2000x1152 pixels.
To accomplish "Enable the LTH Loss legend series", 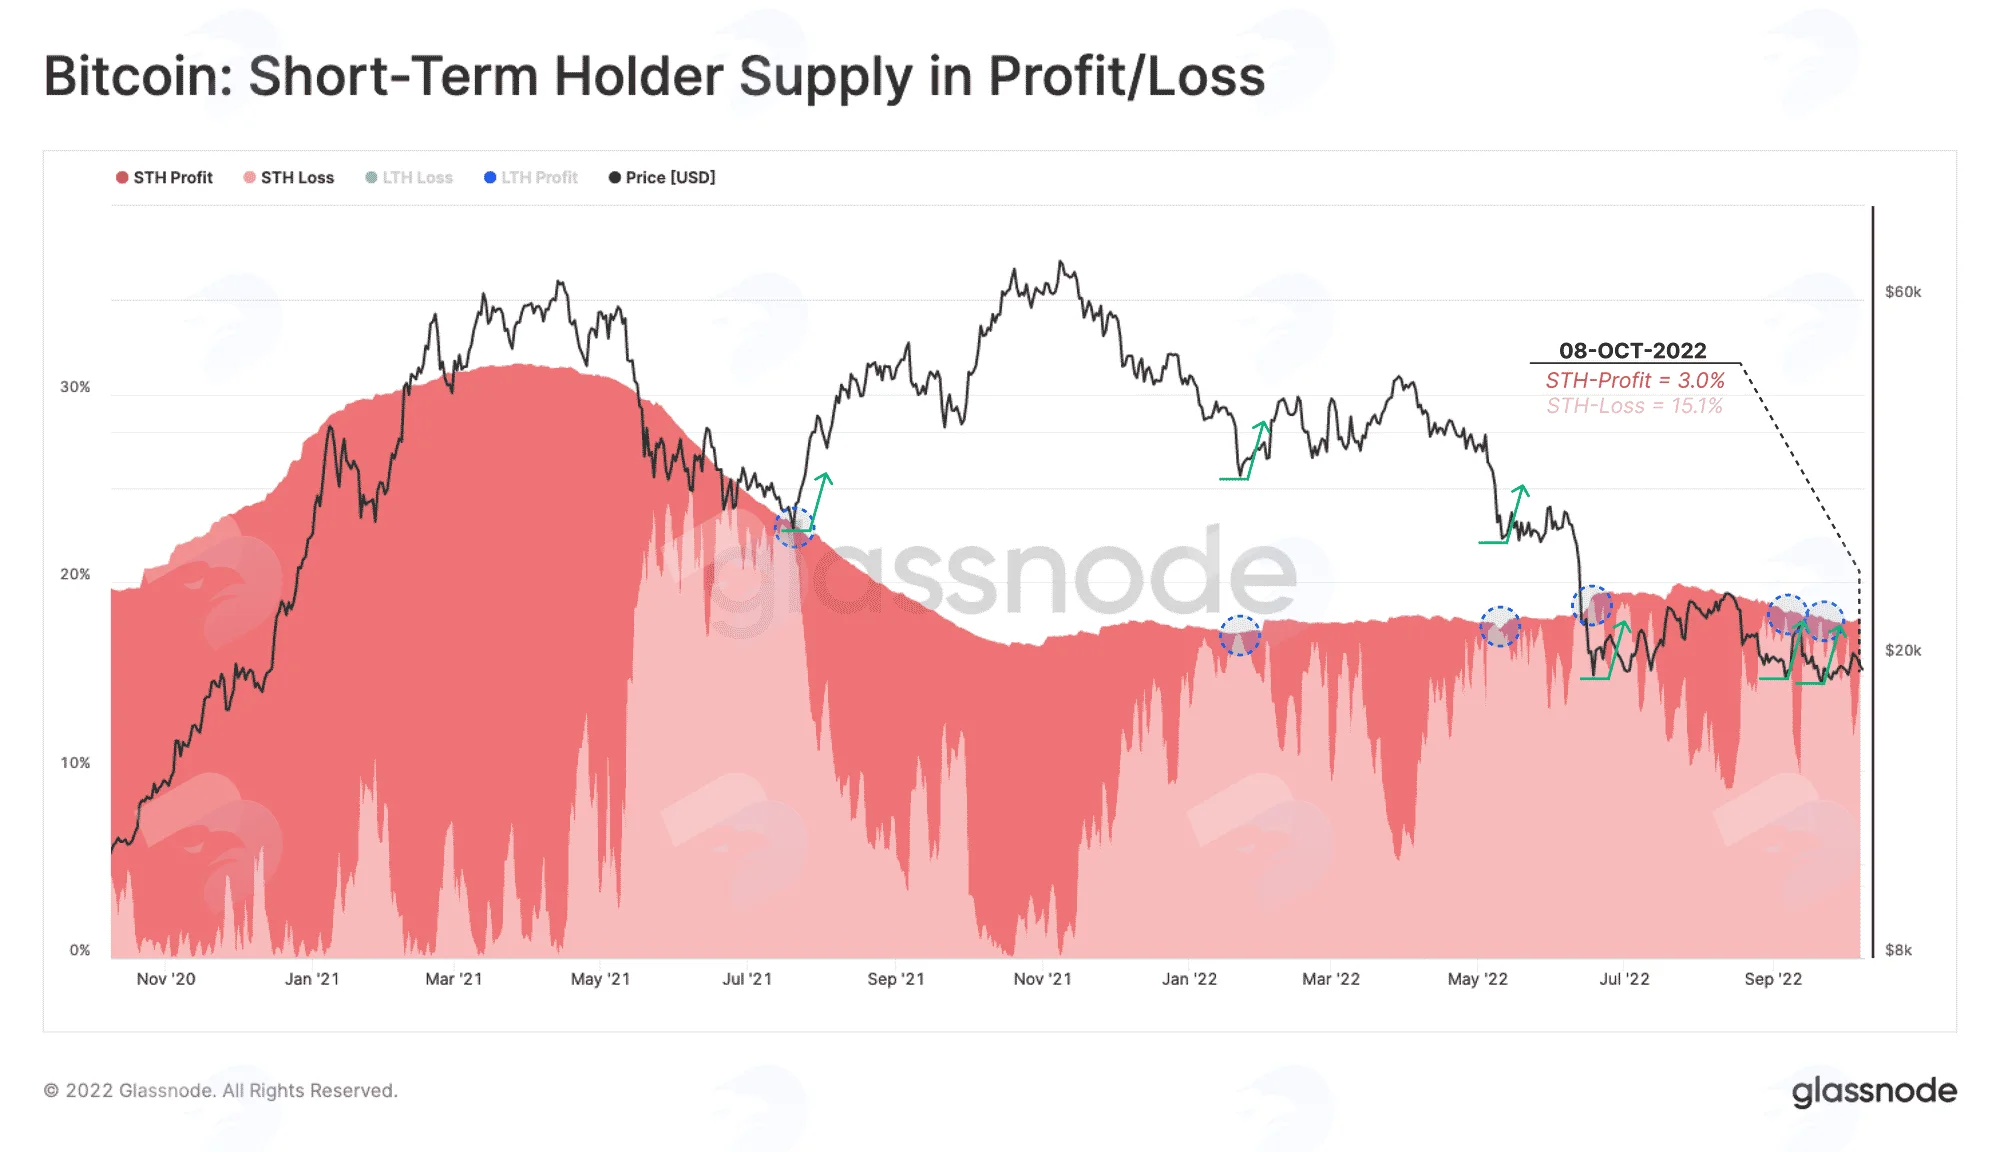I will (x=409, y=177).
